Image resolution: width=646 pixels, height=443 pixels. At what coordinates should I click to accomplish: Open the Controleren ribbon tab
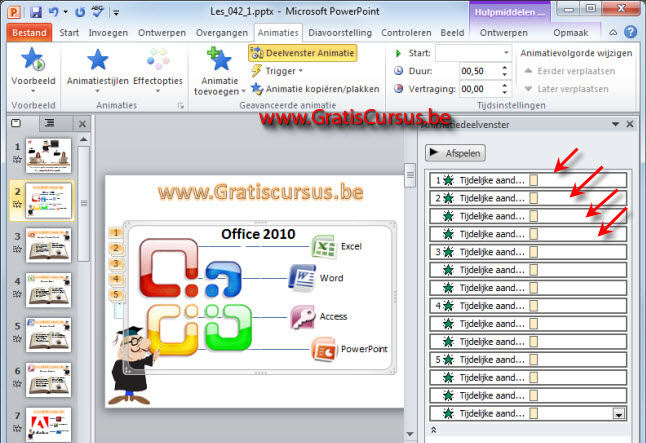coord(406,33)
